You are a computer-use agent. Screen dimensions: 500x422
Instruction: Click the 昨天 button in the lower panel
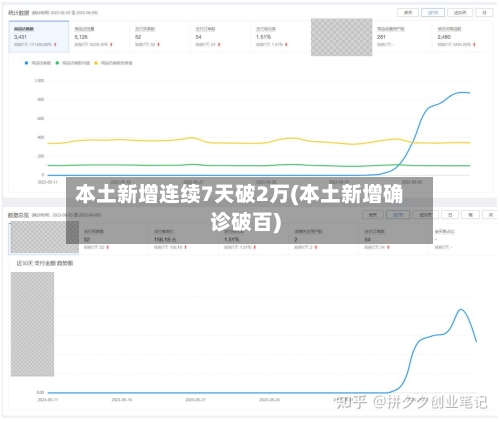(373, 215)
